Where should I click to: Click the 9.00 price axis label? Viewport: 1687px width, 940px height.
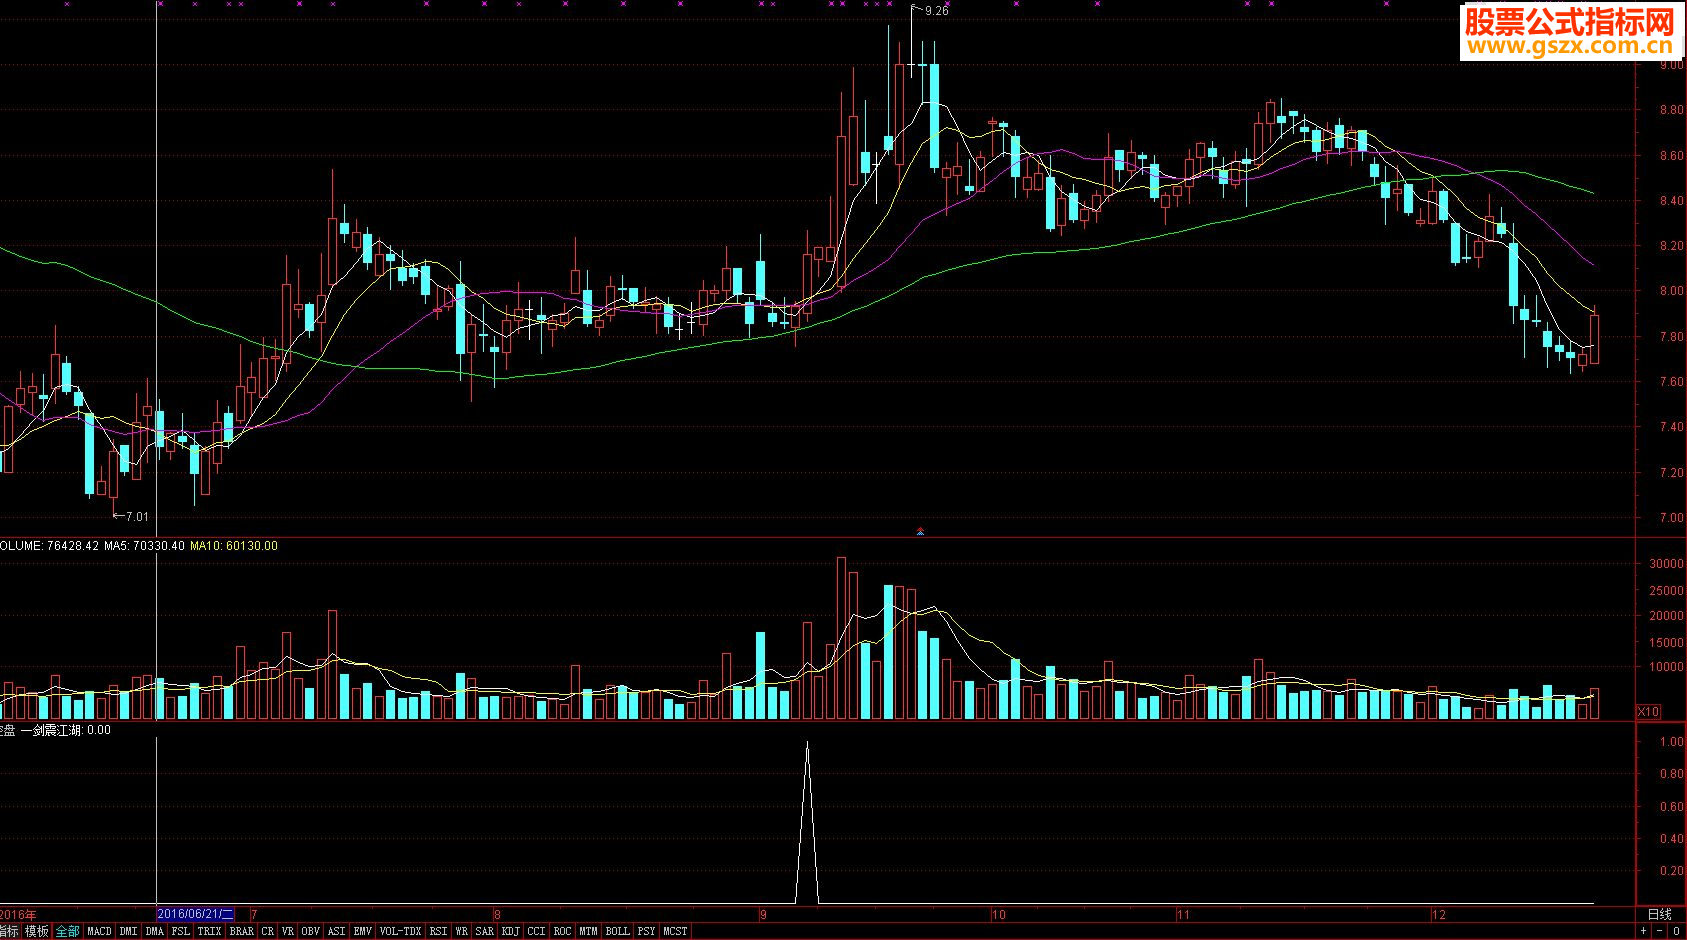(x=1671, y=65)
